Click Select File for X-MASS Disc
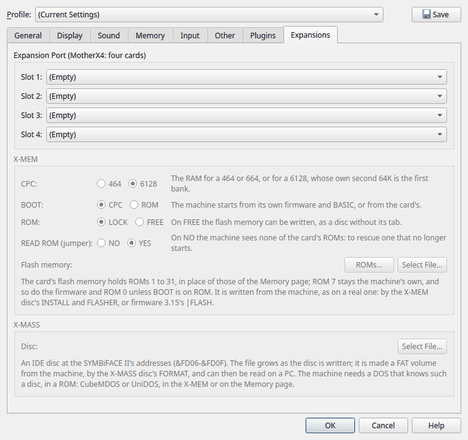This screenshot has height=440, width=468. (x=422, y=346)
